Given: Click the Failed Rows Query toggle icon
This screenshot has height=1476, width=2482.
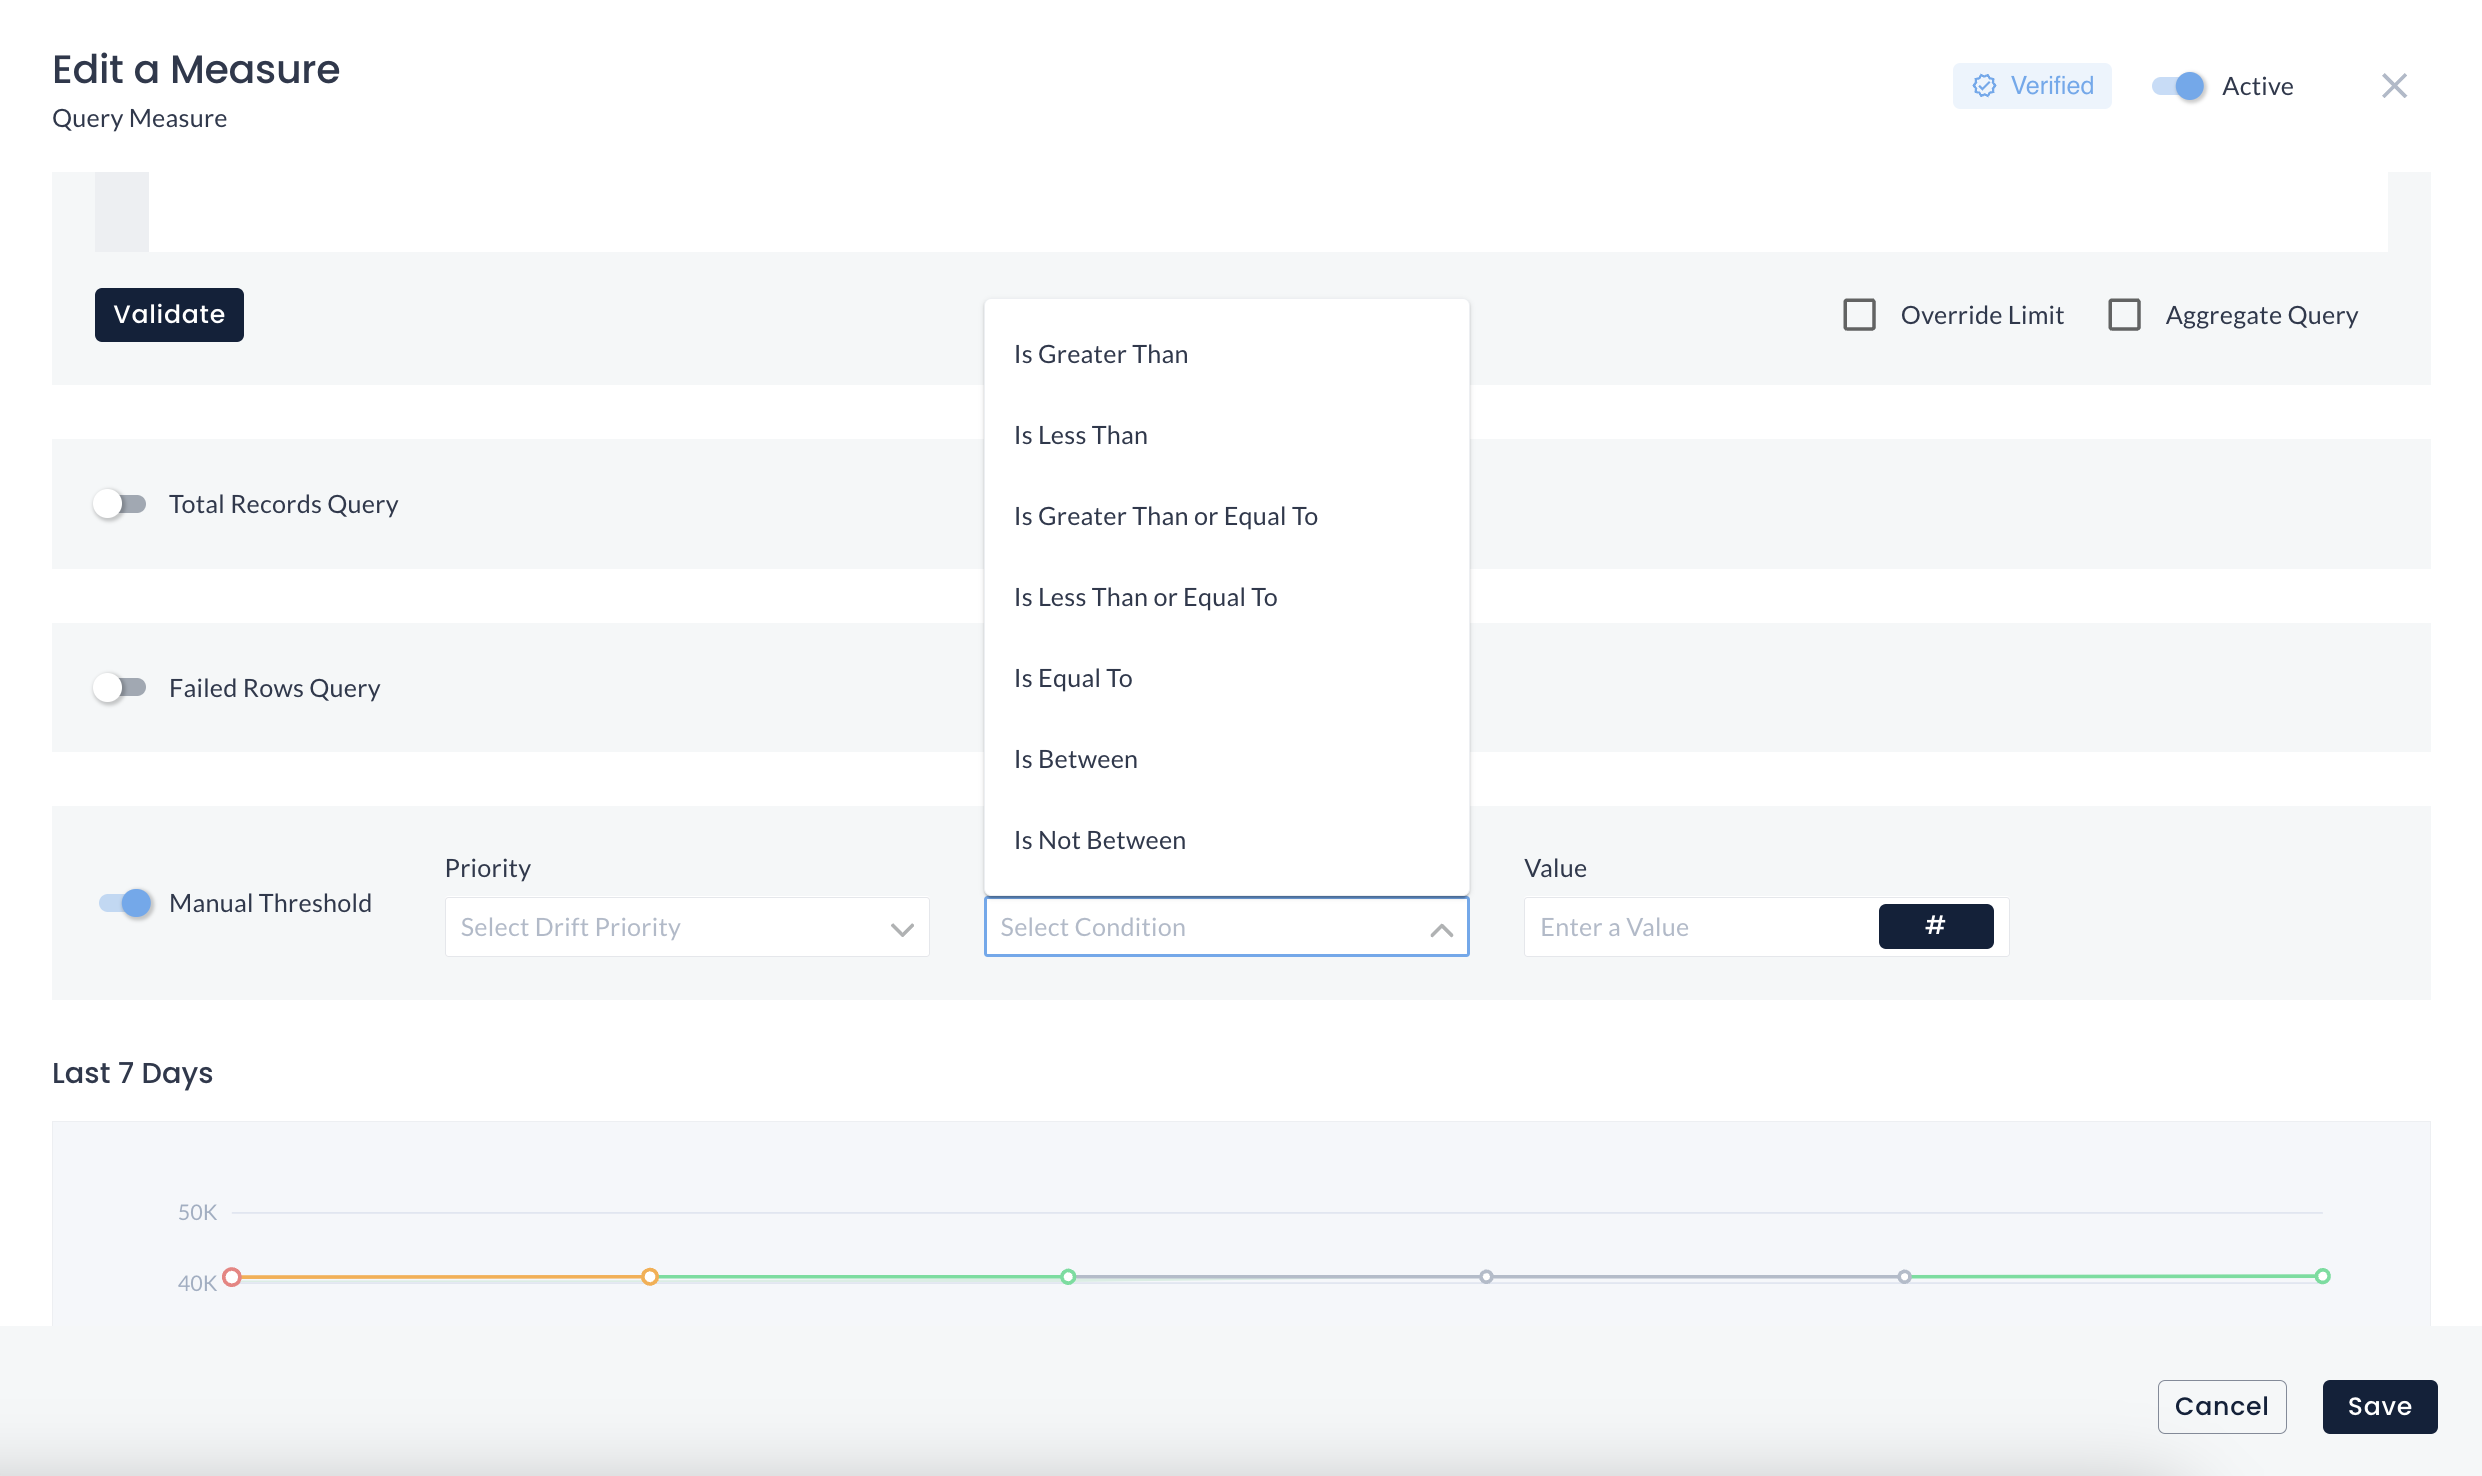Looking at the screenshot, I should pos(121,687).
